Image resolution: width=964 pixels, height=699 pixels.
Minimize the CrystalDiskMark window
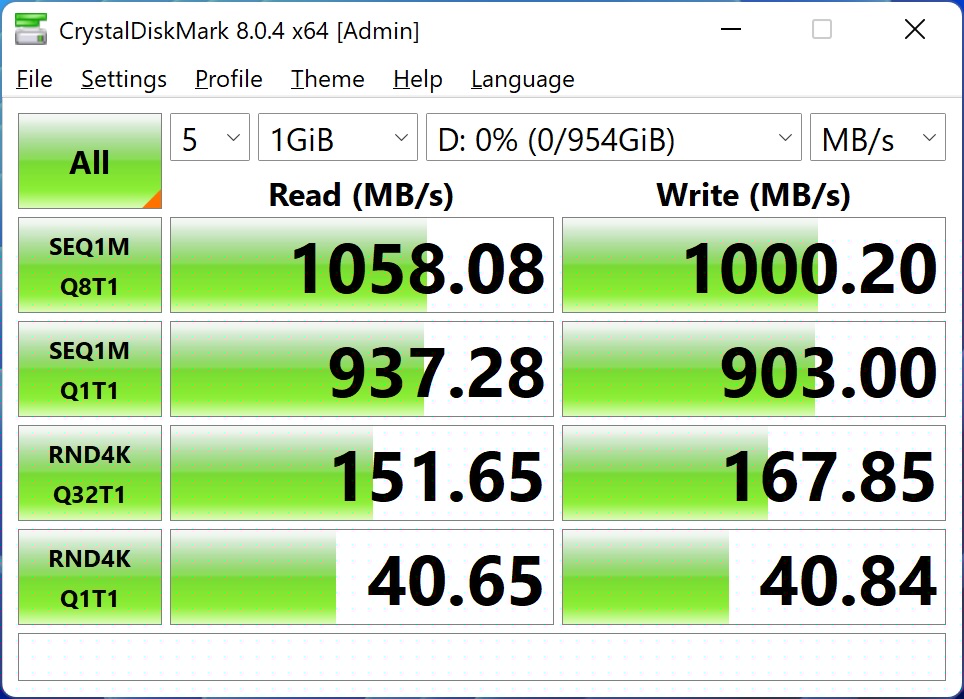[730, 29]
